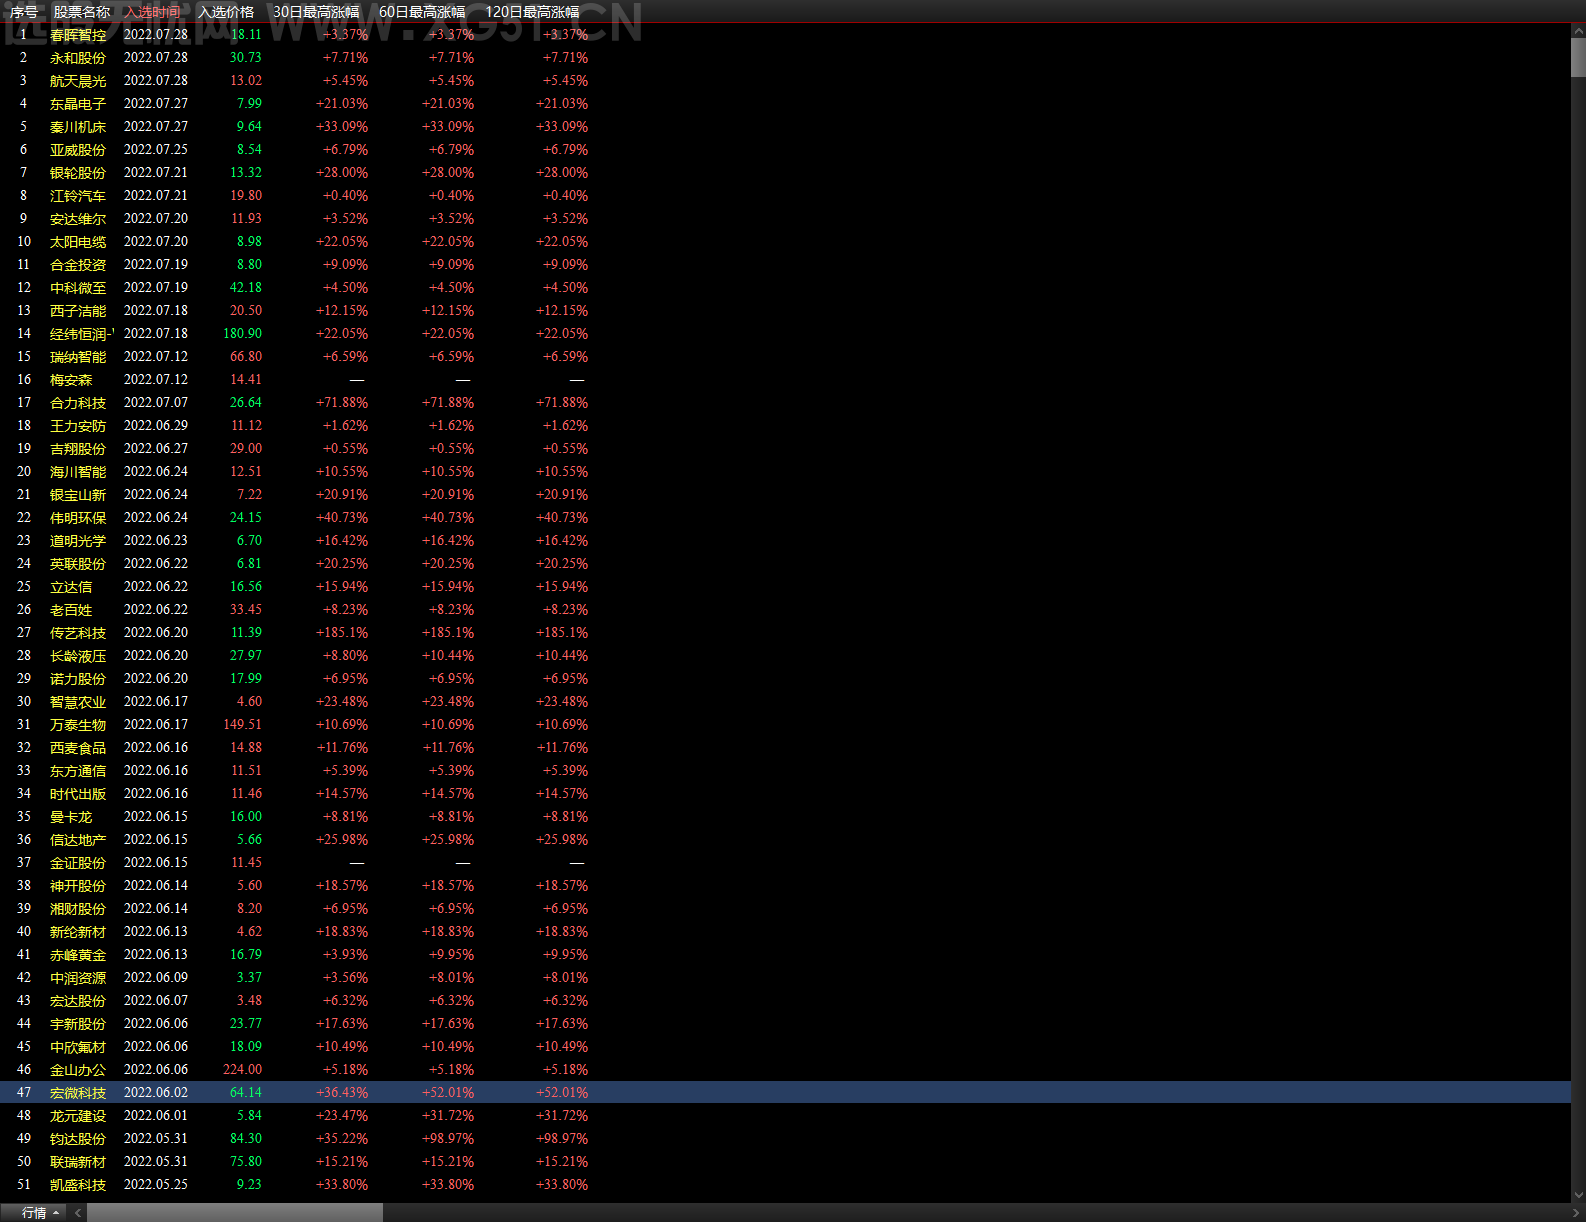
Task: Select stock 钧达股份
Action: click(78, 1139)
